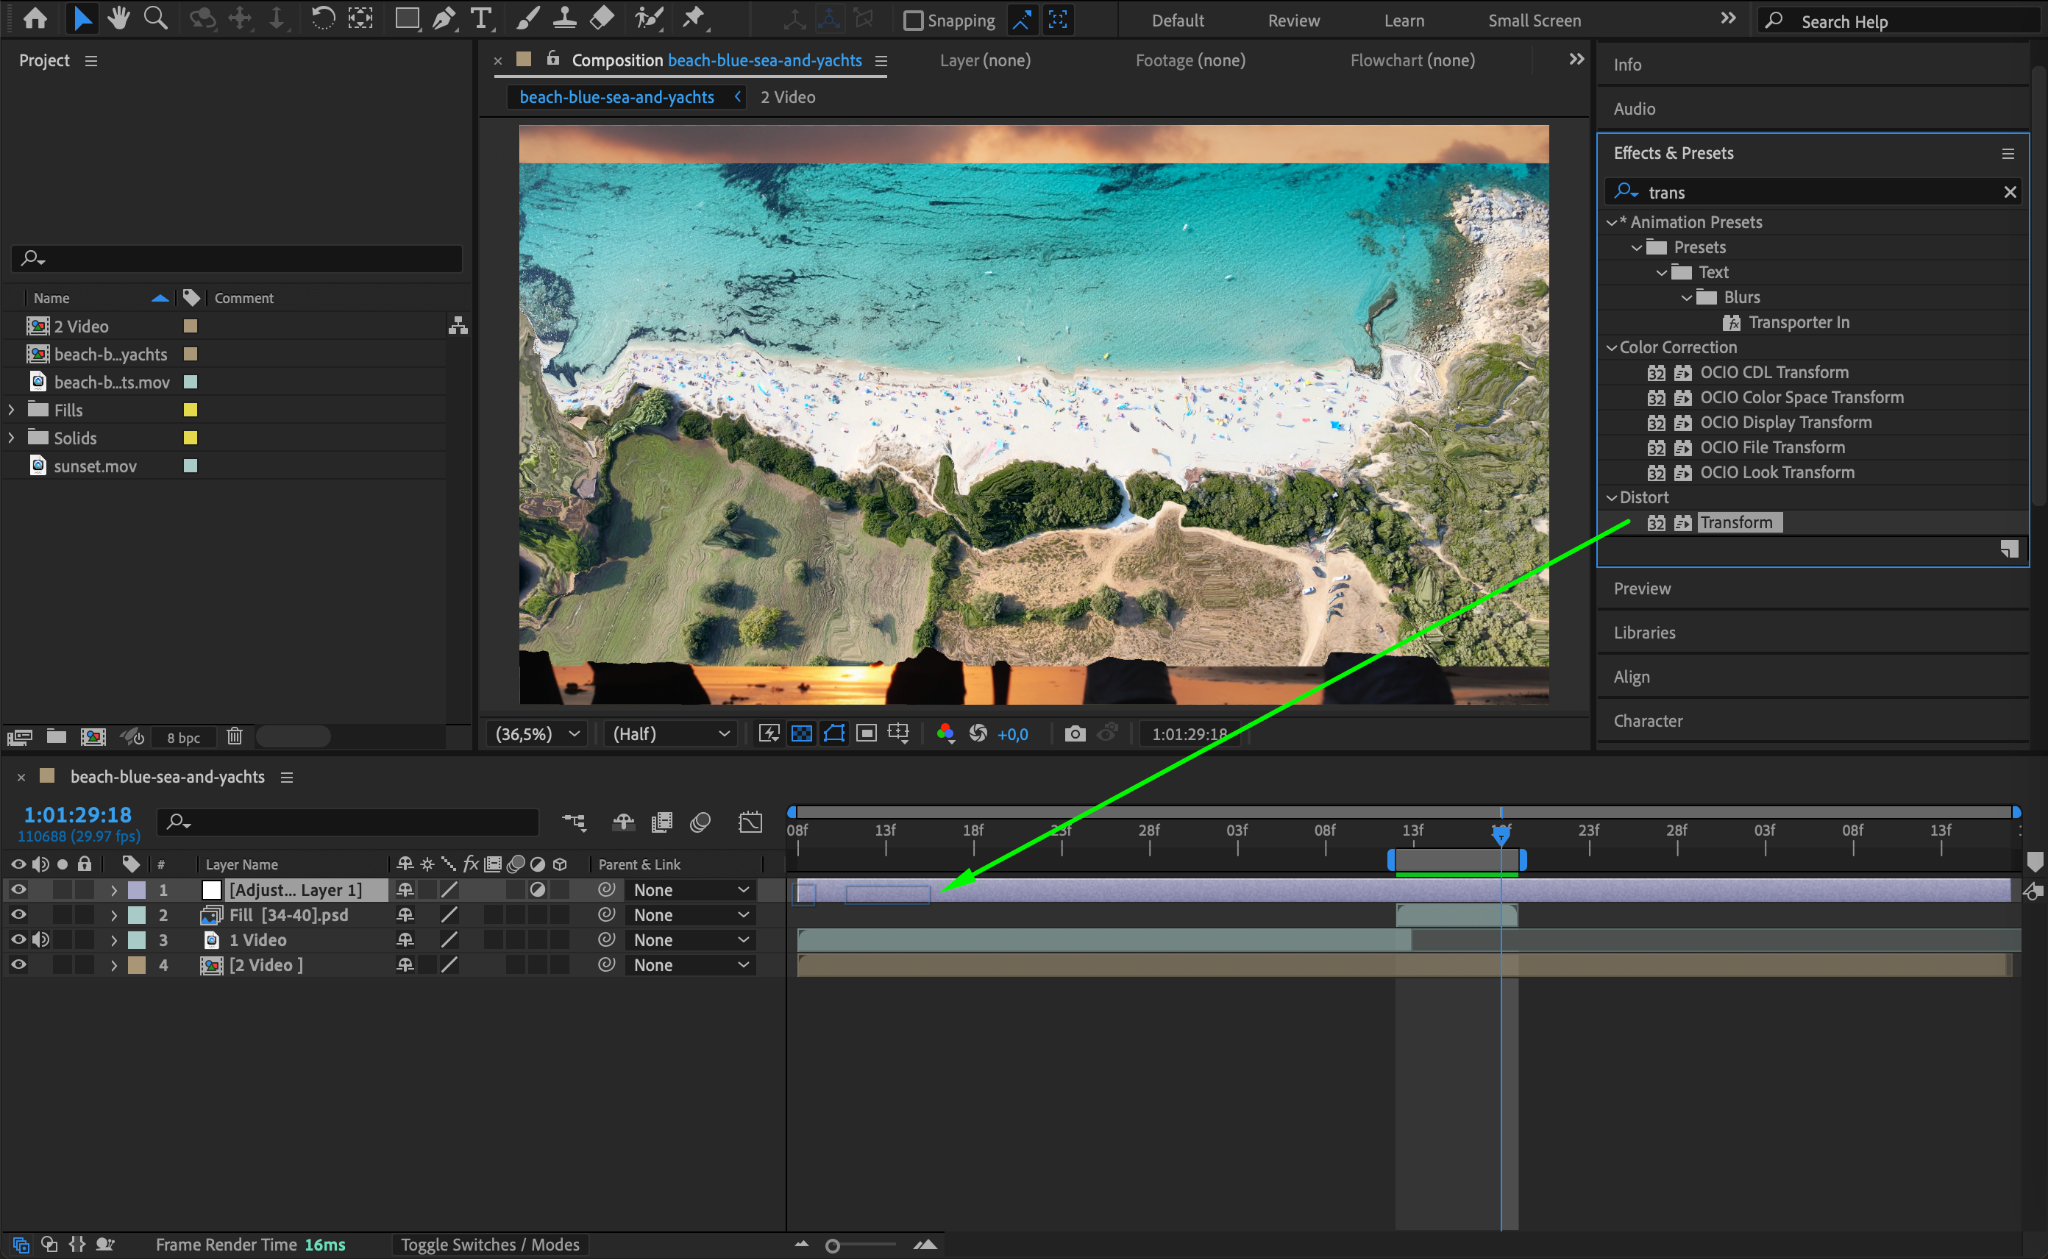
Task: Select the OCIO File Transform effect
Action: click(1772, 447)
